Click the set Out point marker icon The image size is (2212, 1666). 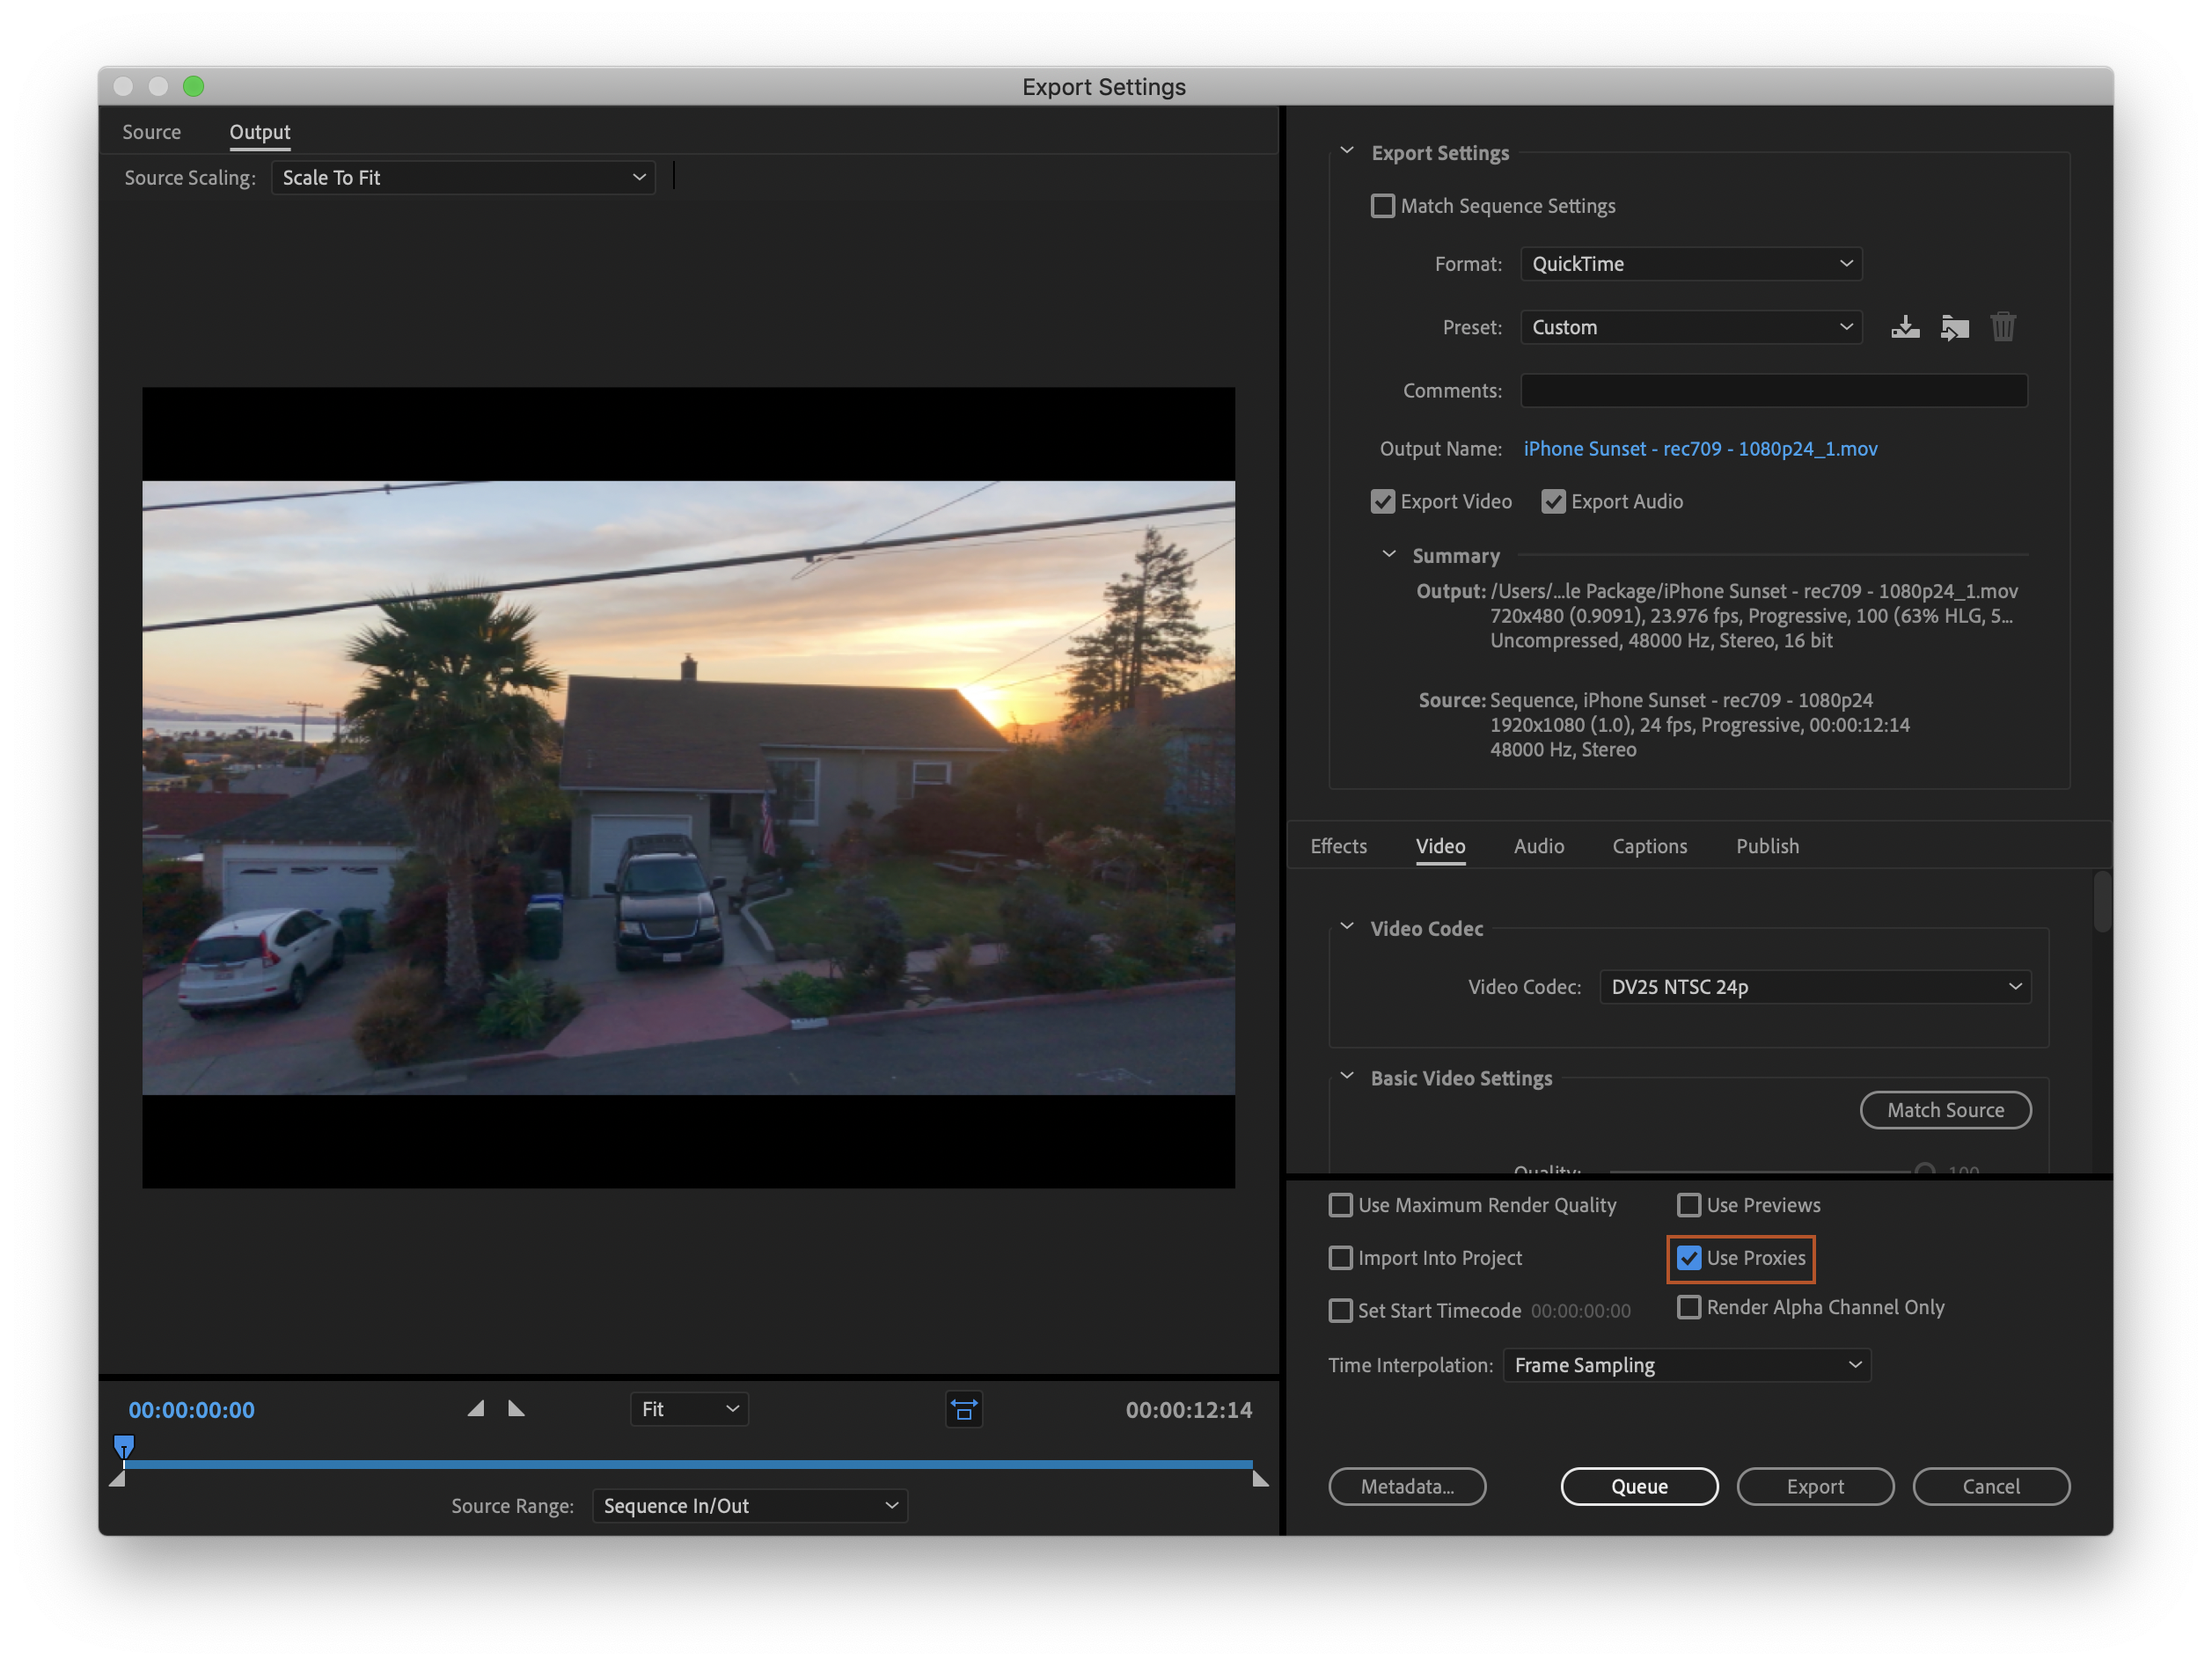[x=516, y=1407]
